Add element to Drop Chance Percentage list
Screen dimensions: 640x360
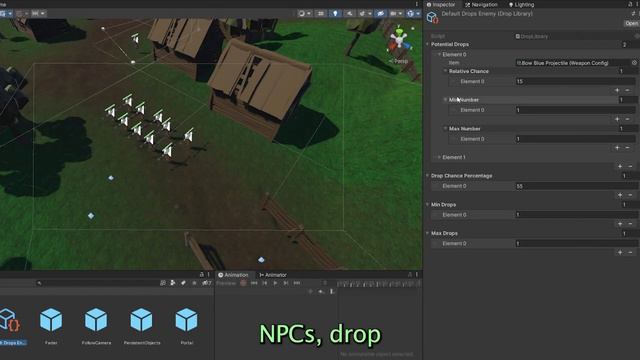pos(620,195)
